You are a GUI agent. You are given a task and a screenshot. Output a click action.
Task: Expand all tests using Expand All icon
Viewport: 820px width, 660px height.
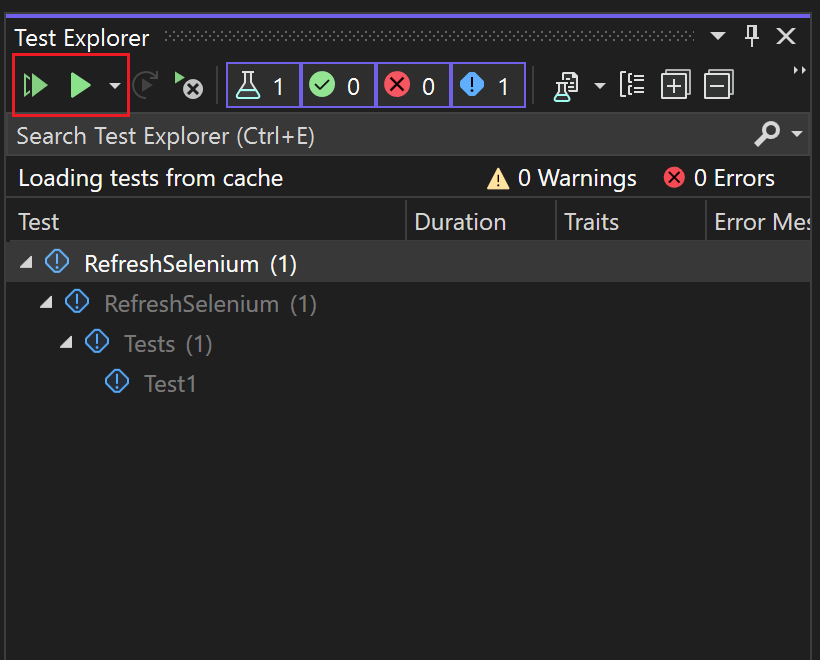(675, 85)
